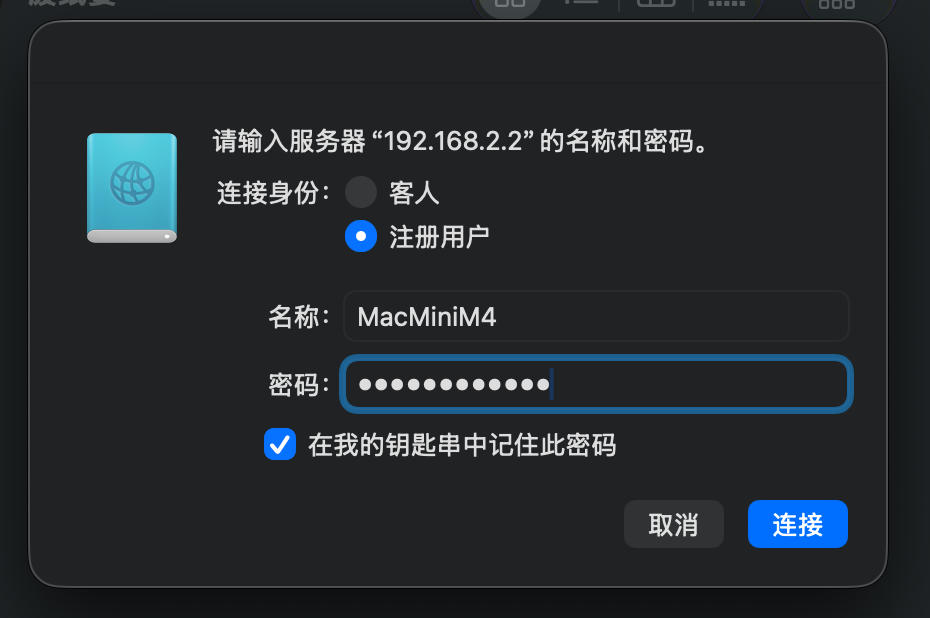Click the server 192.168.2.2 prompt message
This screenshot has height=618, width=930.
click(x=460, y=141)
